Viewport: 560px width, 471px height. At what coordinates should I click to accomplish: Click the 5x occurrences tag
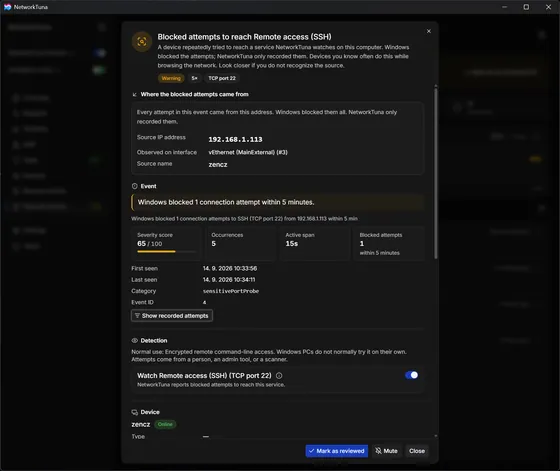pos(194,78)
